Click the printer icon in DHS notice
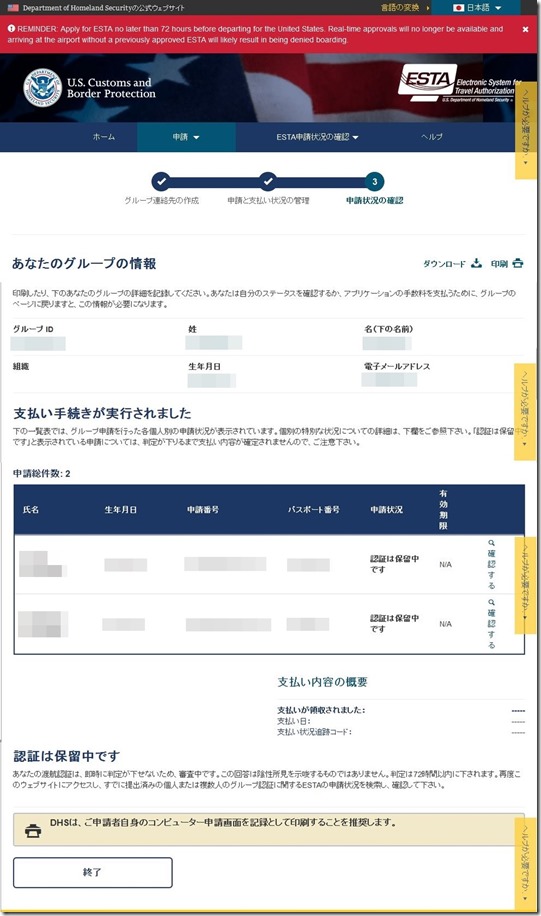The image size is (541, 916). tap(33, 830)
